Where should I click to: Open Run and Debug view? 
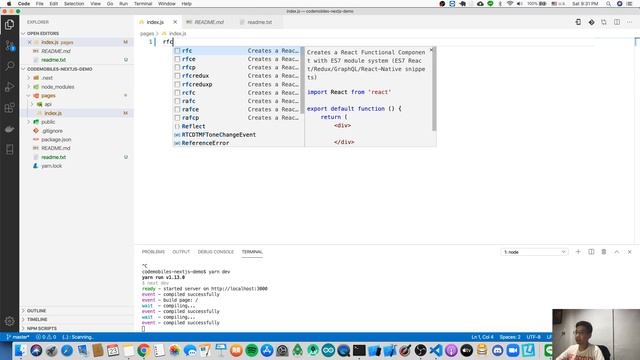click(9, 87)
